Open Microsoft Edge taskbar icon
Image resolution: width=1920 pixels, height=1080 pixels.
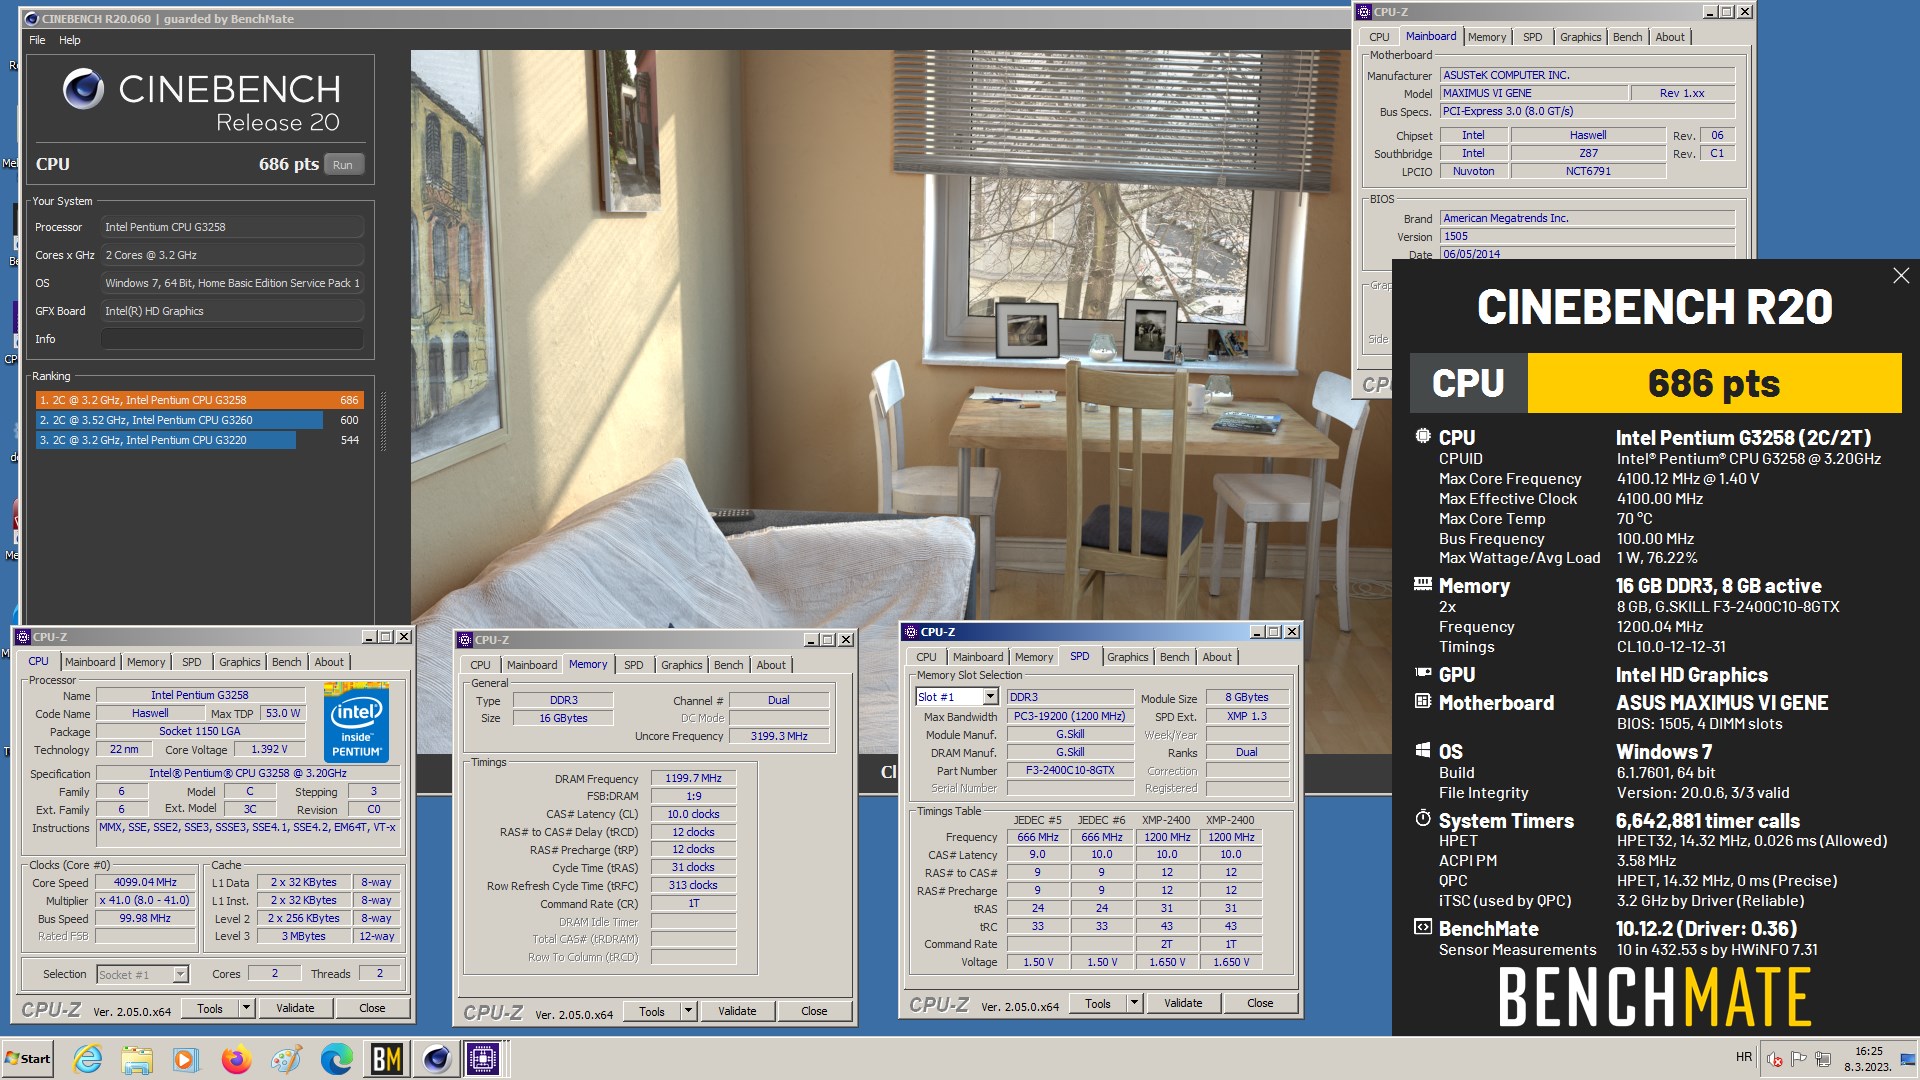[336, 1059]
